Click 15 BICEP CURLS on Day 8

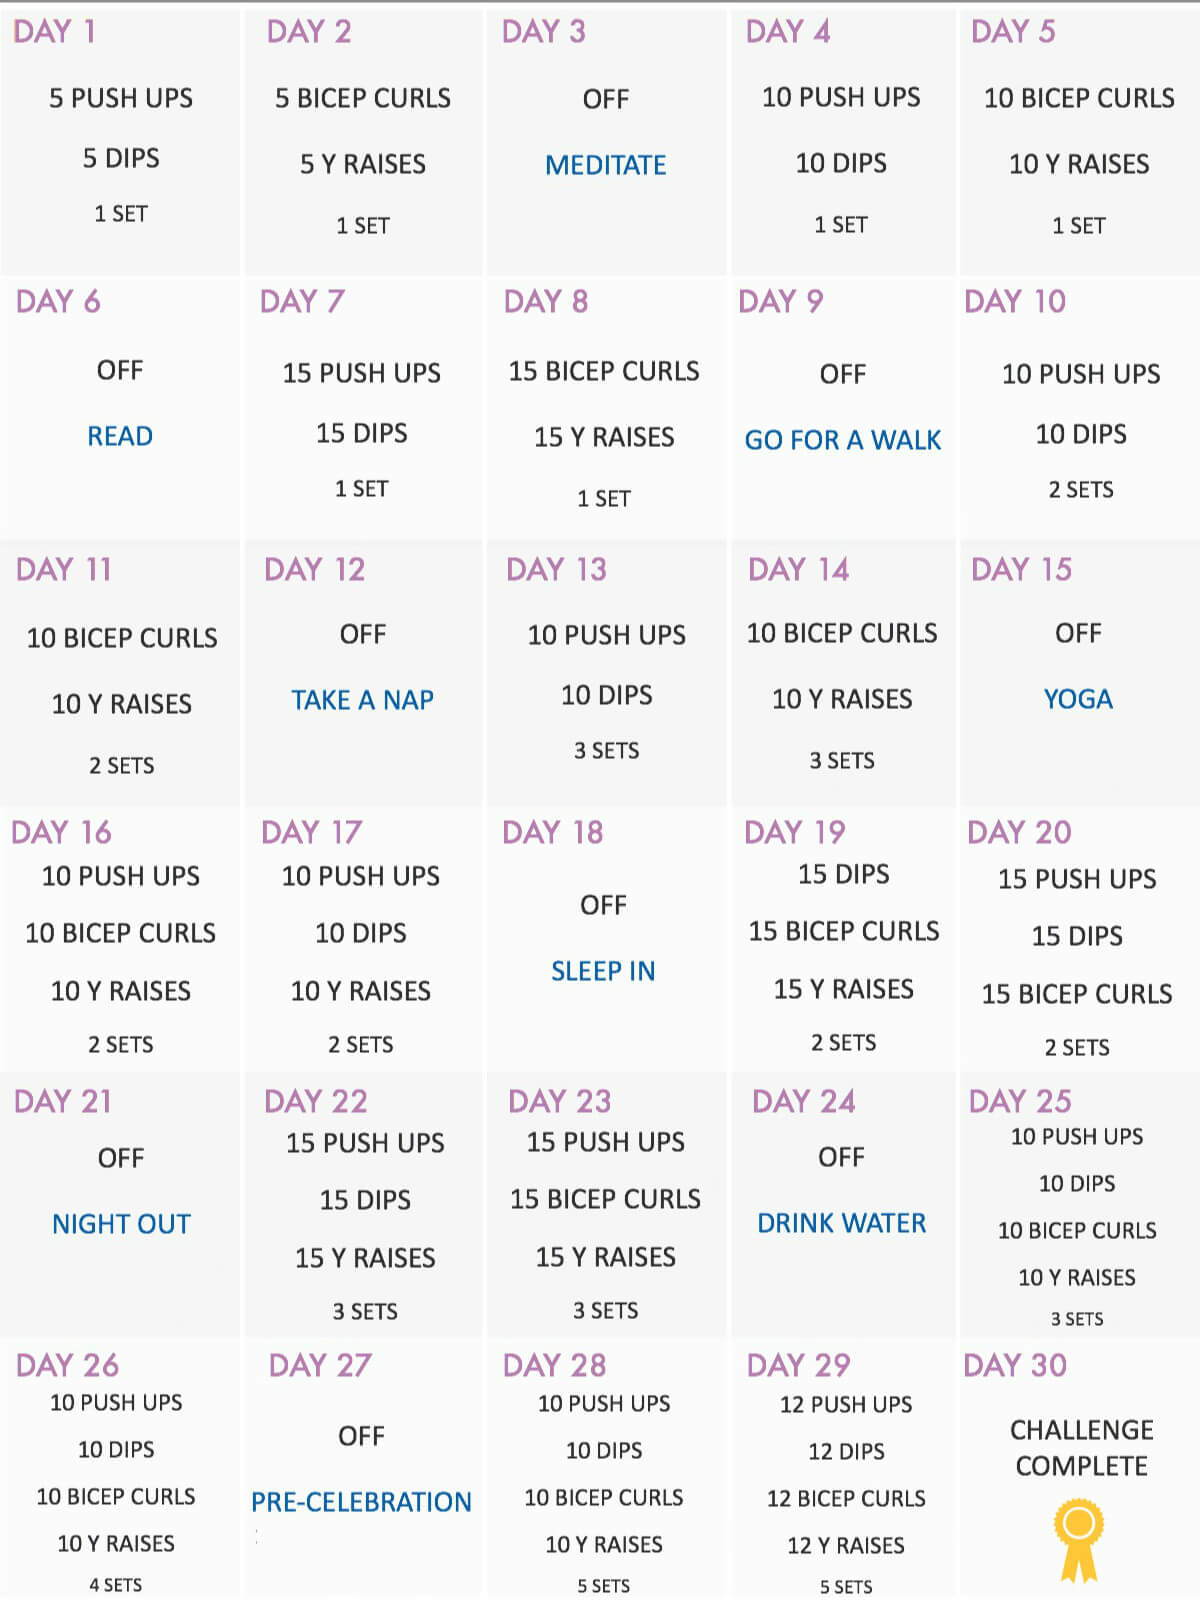(x=604, y=371)
